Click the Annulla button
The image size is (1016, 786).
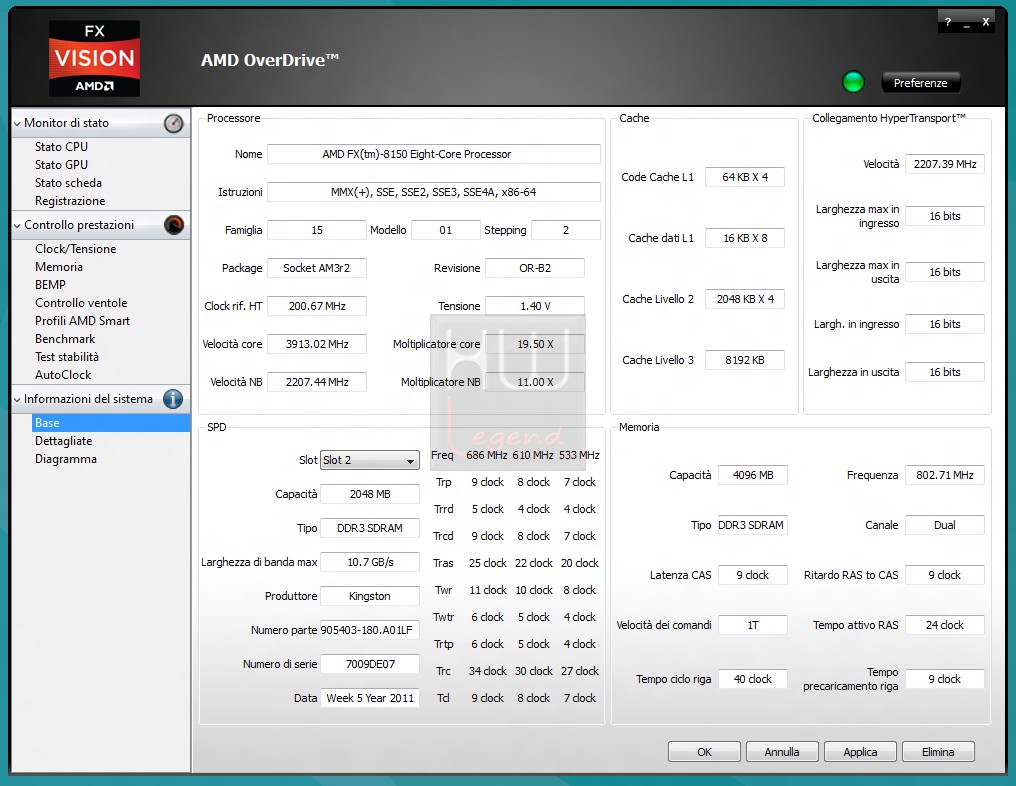[x=782, y=752]
